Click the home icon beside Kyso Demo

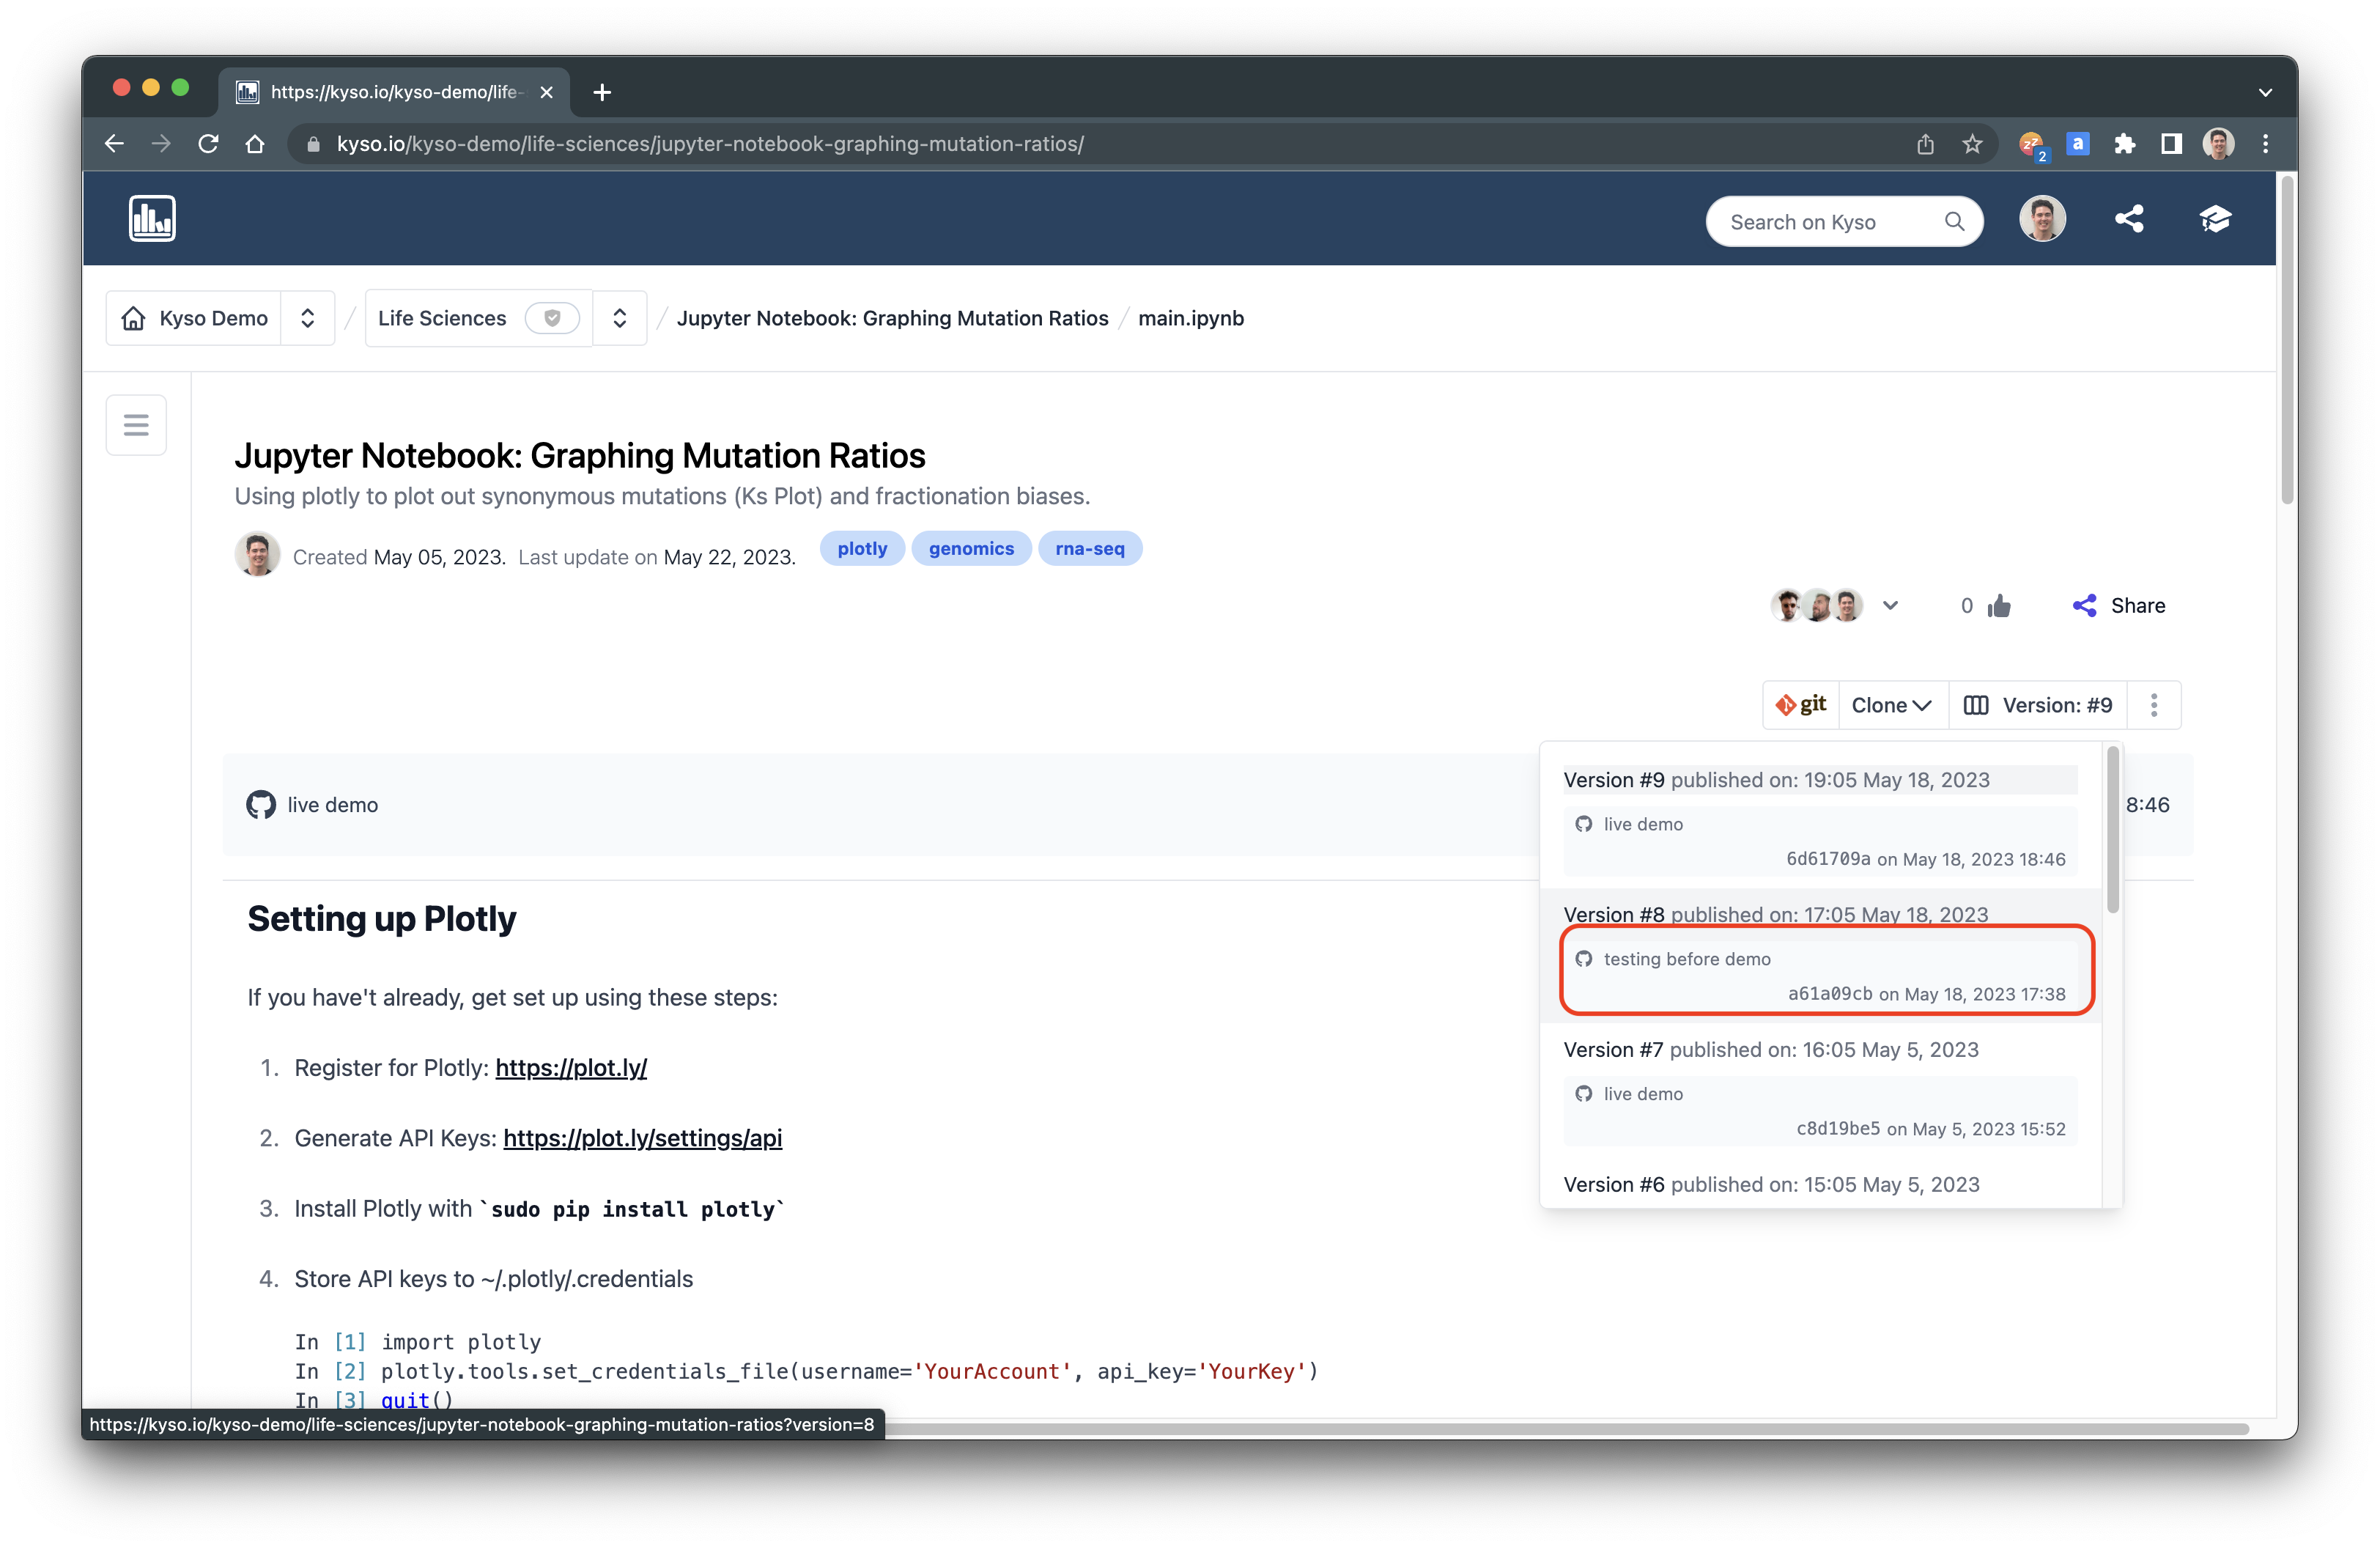(133, 318)
